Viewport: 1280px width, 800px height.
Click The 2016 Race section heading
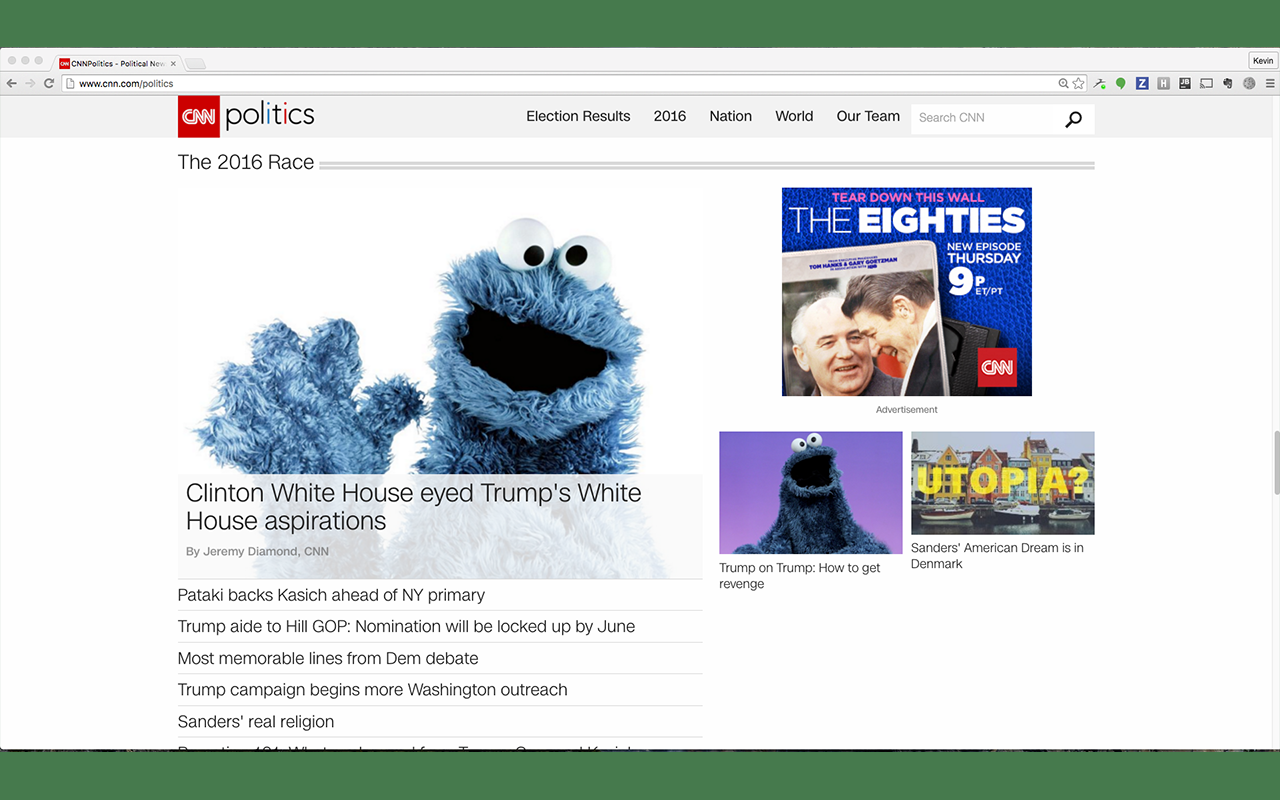click(246, 162)
